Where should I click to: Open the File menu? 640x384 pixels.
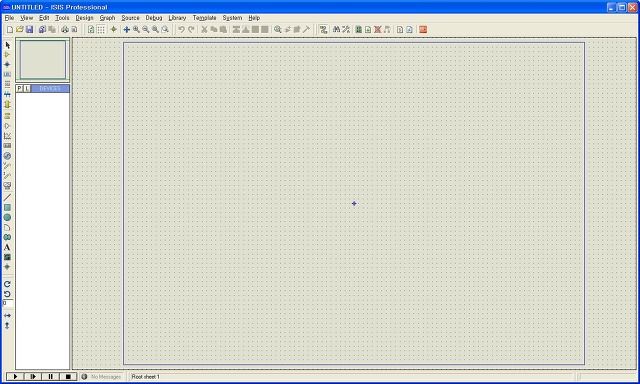(9, 18)
